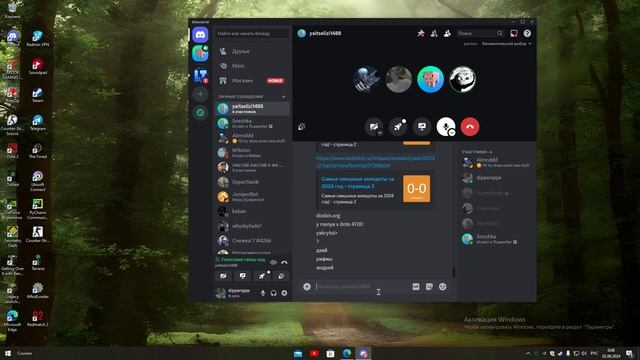Open orange 0-0 embed thumbnail
This screenshot has height=360, width=640.
click(x=416, y=189)
